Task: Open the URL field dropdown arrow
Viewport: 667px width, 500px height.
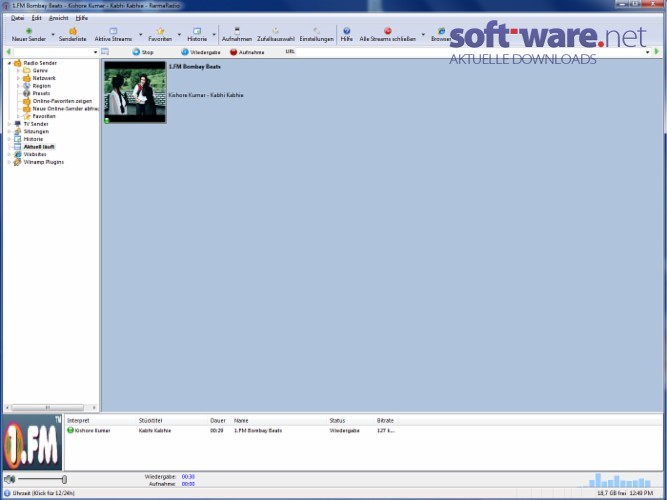Action: pyautogui.click(x=648, y=52)
